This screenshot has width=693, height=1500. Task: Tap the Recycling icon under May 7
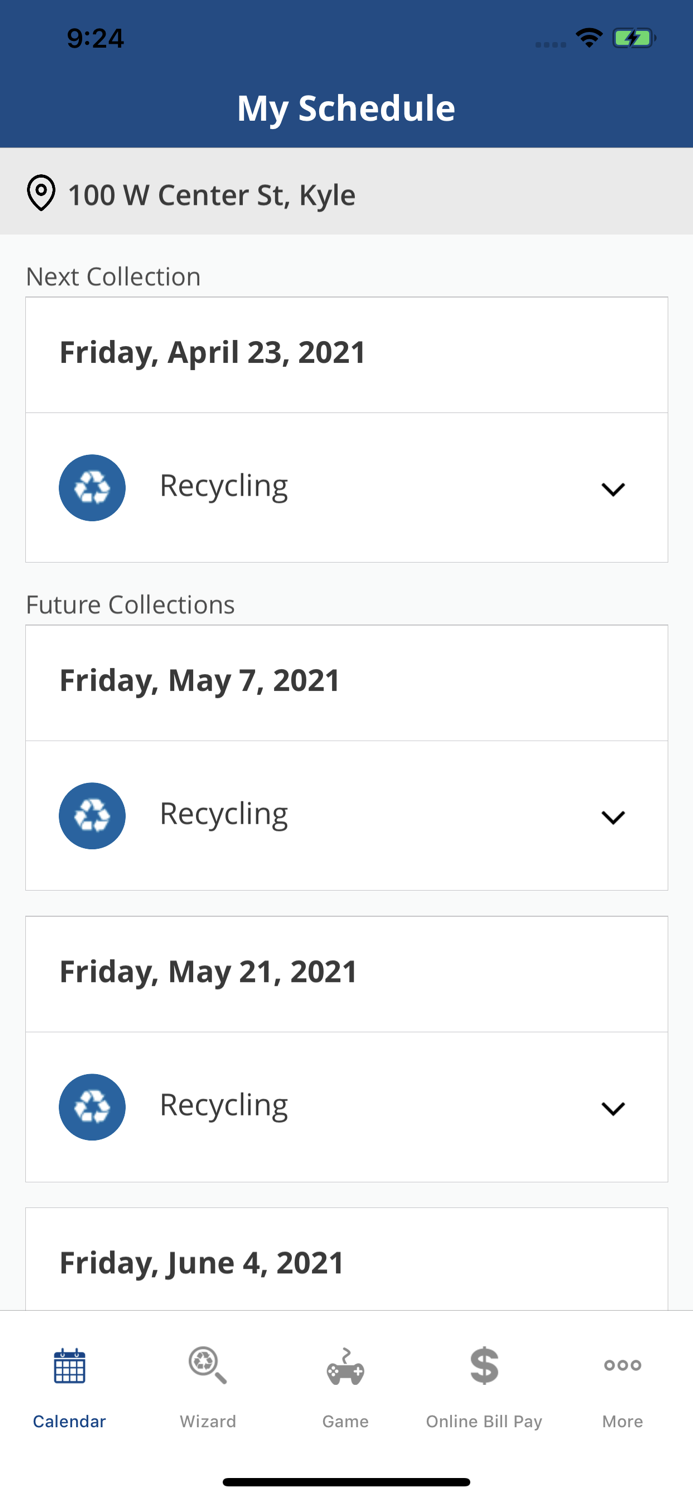(x=92, y=815)
